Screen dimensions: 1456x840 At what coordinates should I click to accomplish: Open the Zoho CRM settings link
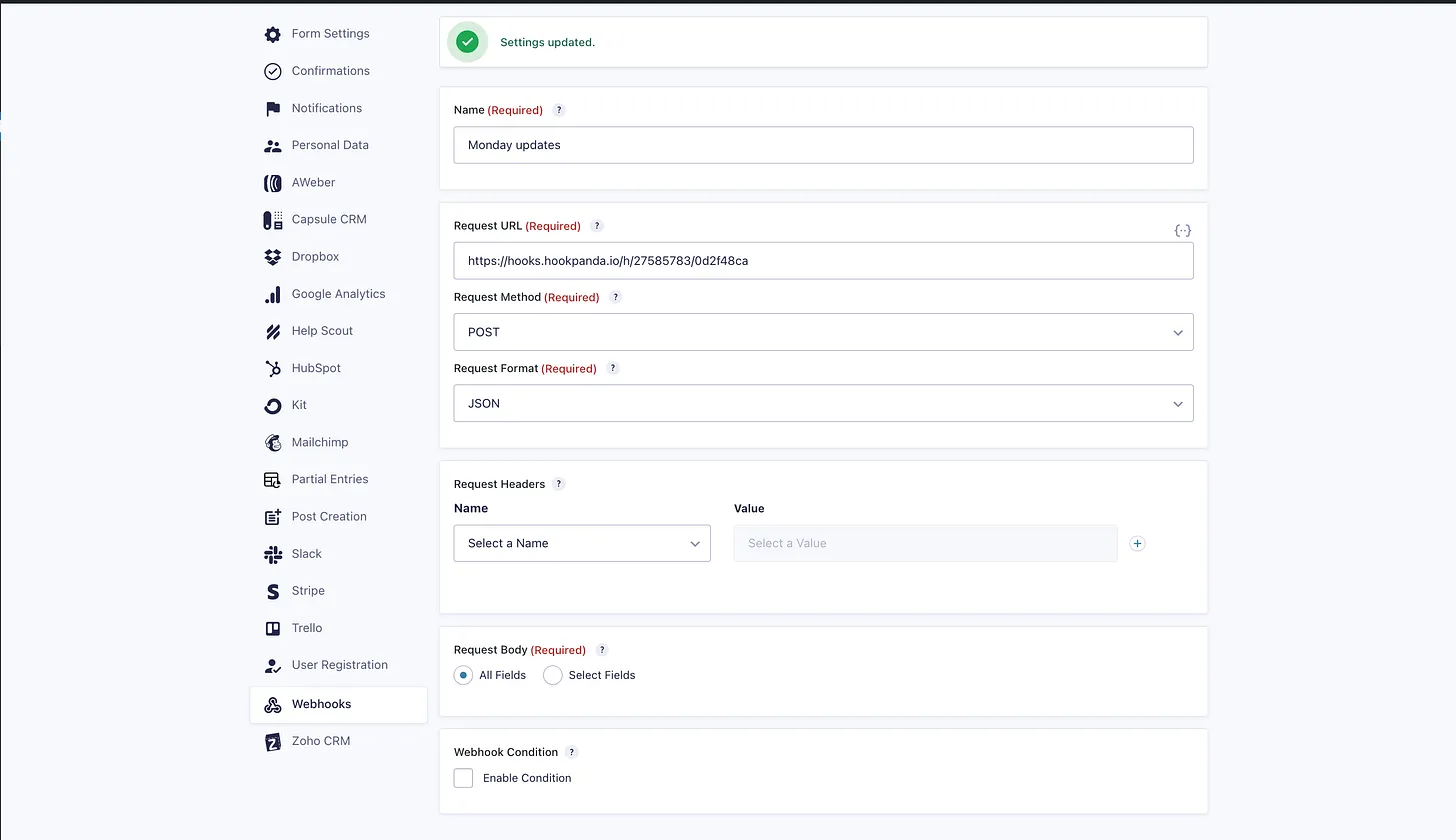320,741
